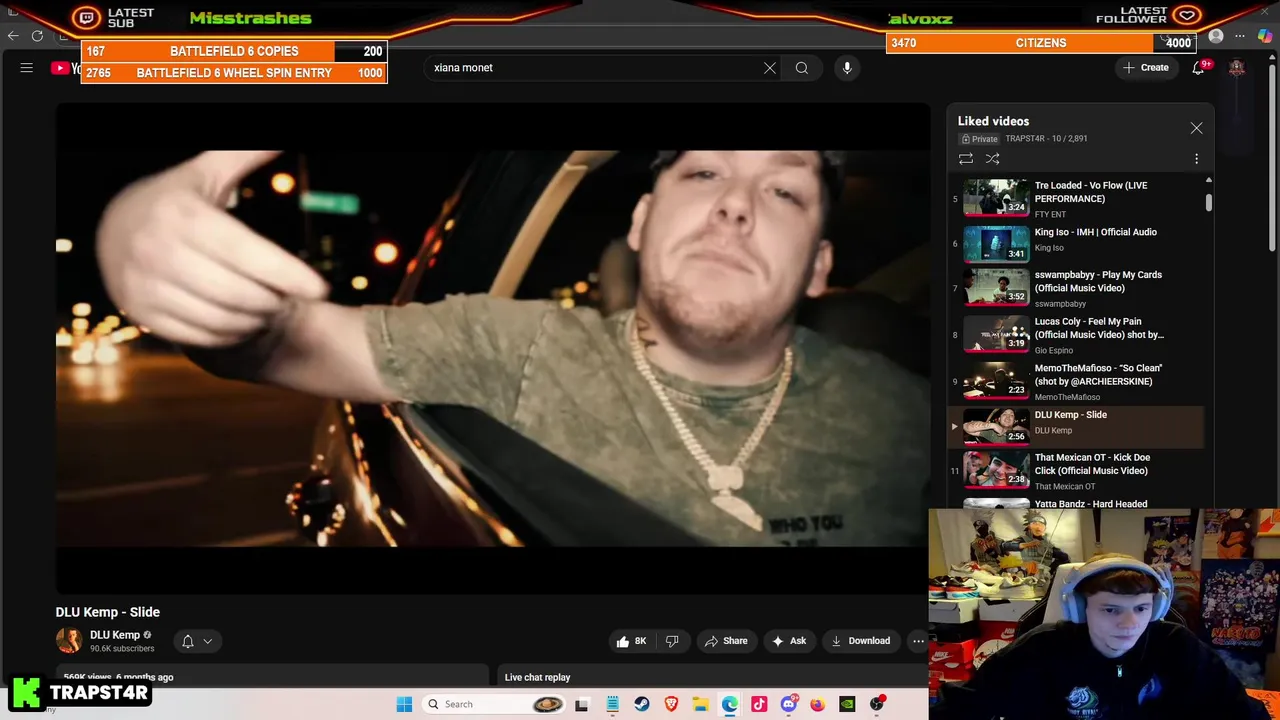Click the magnifier search button

point(802,68)
